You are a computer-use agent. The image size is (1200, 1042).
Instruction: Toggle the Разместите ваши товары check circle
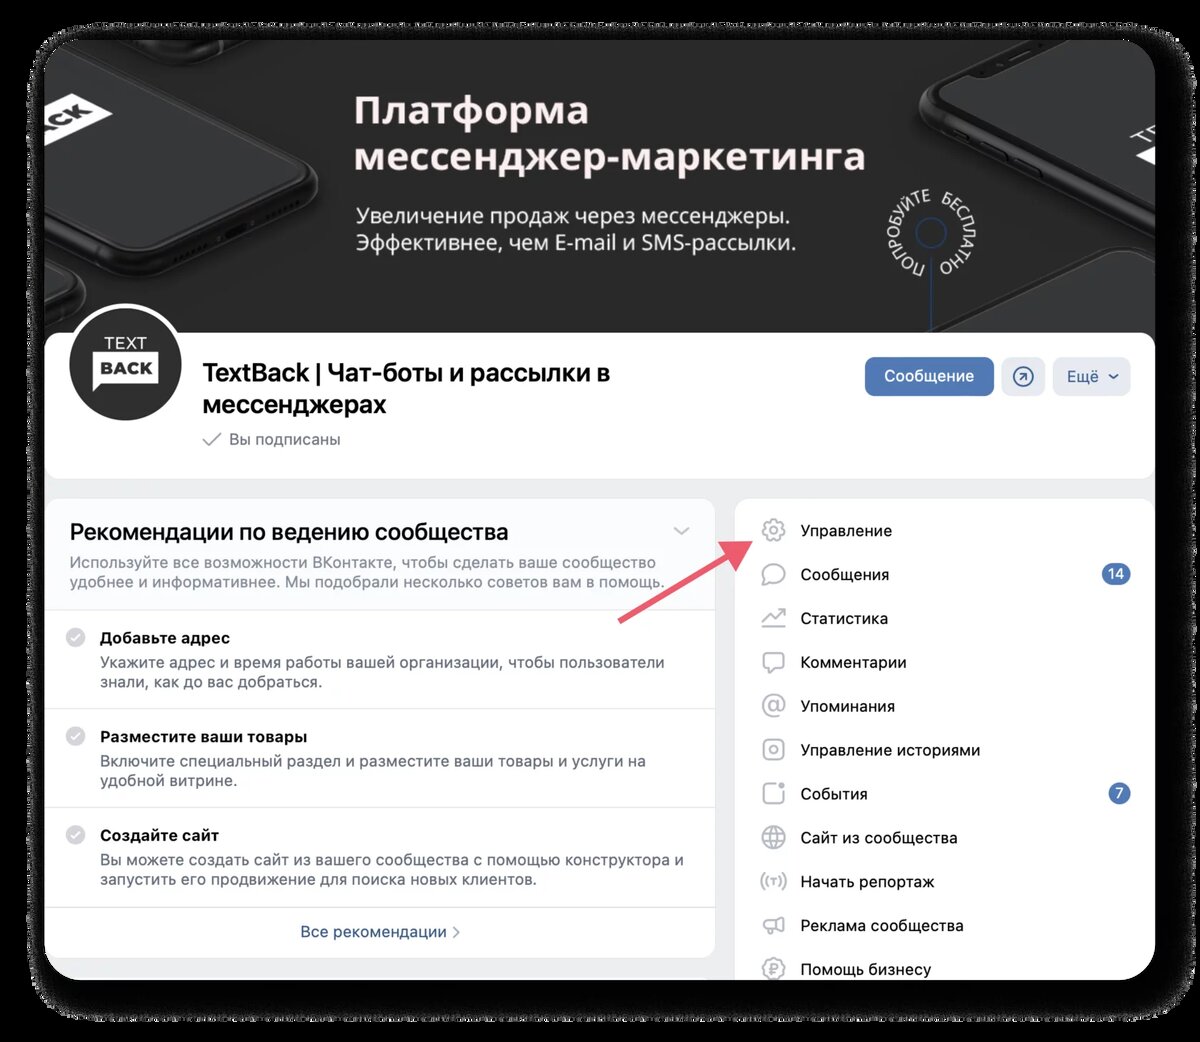click(76, 736)
